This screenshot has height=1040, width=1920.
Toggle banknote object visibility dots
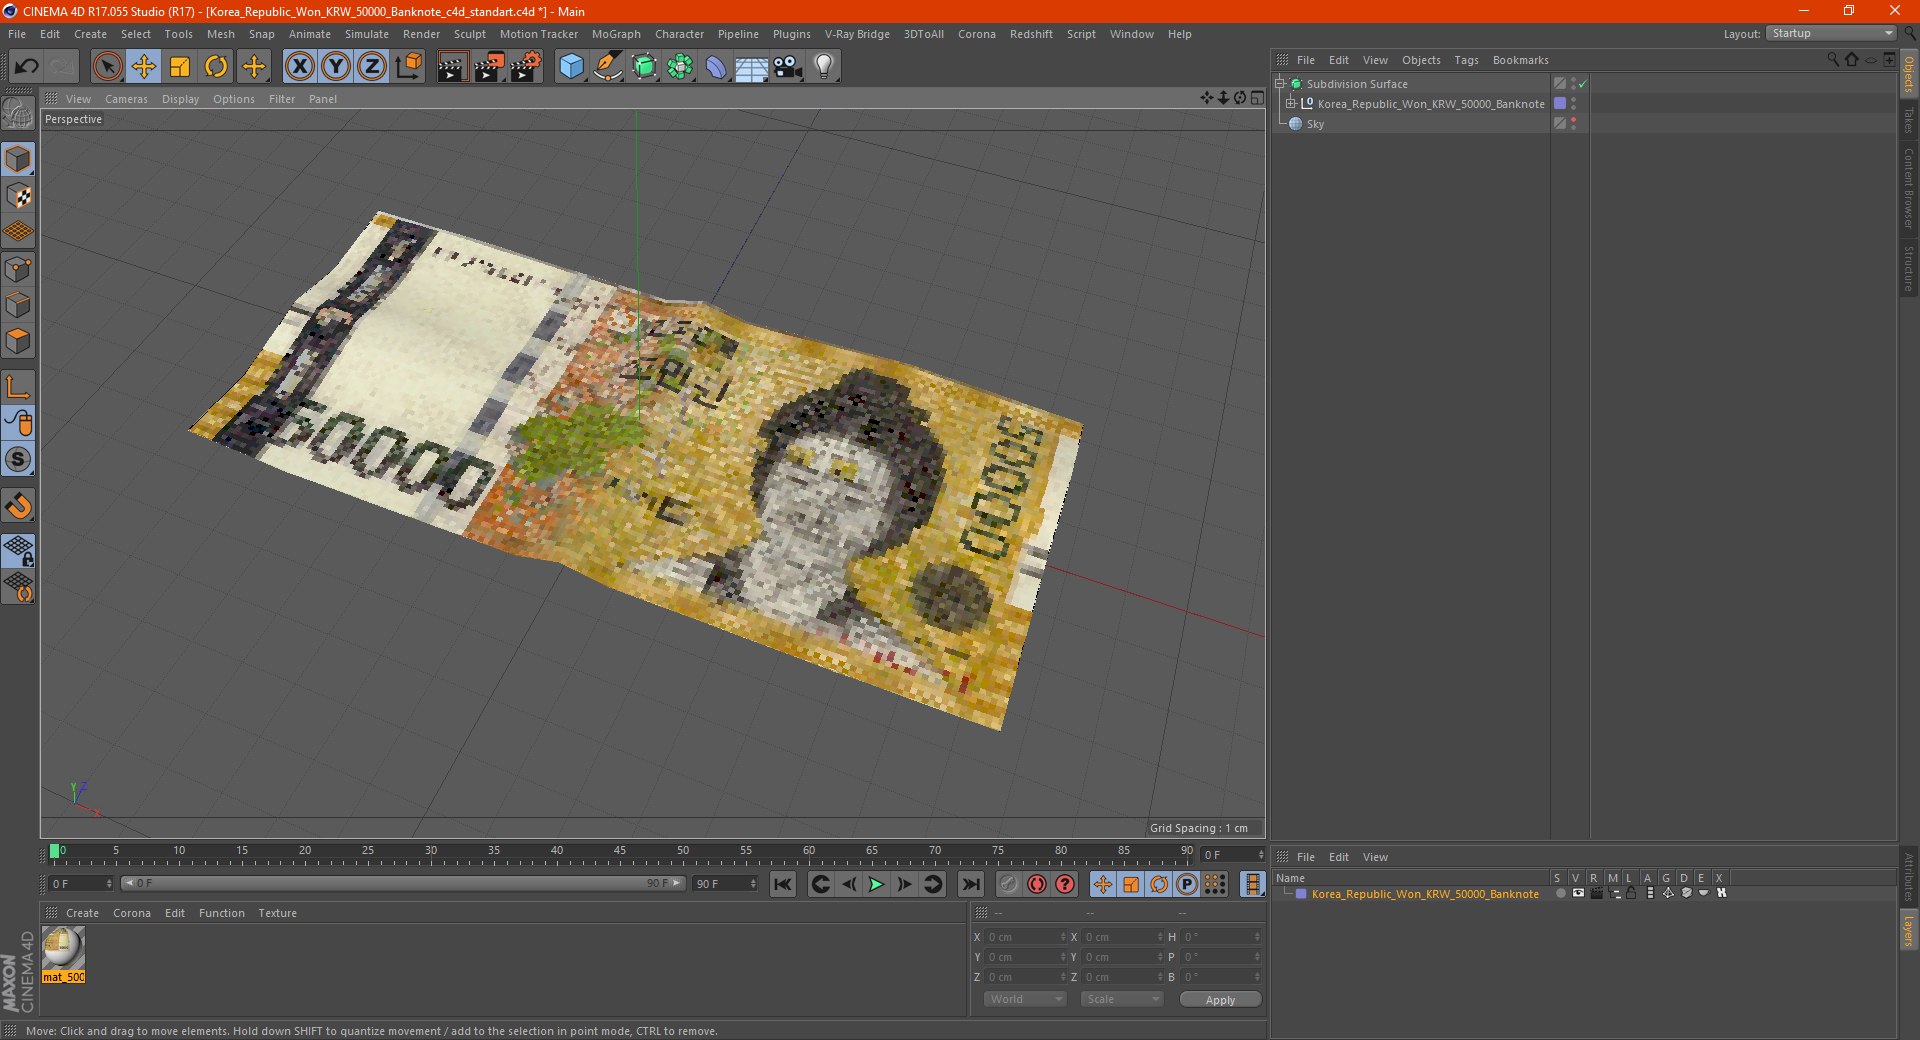[1573, 104]
